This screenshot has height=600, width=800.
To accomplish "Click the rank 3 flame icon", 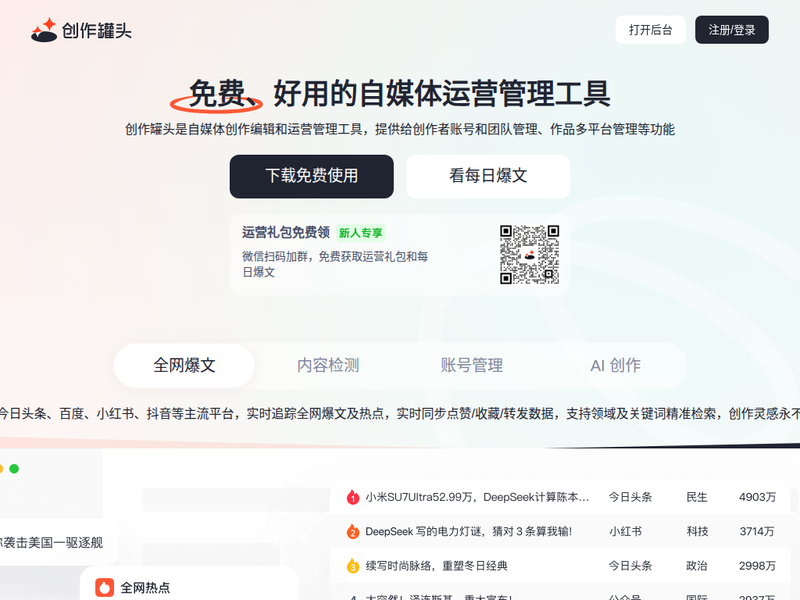I will point(353,566).
